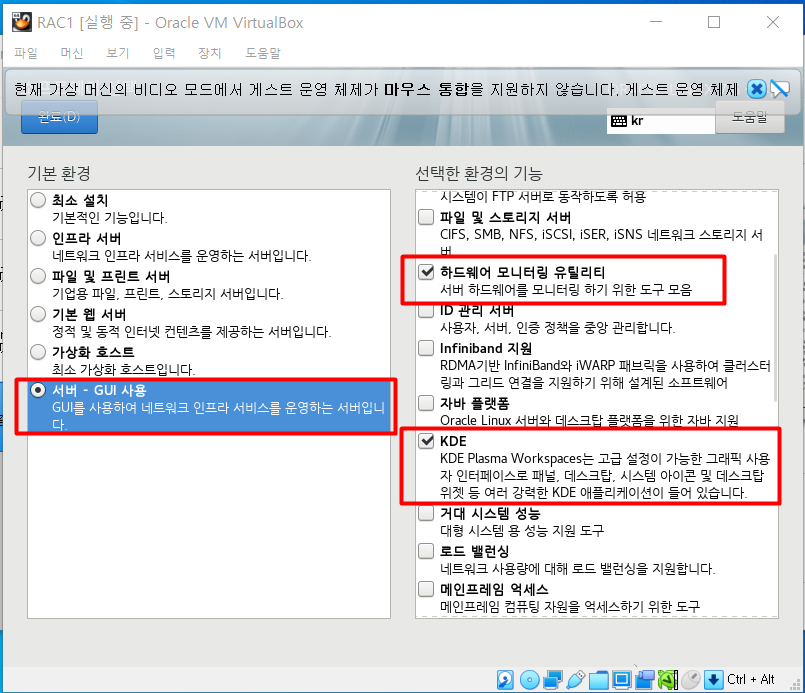Click the 선택한 환경의 기능 heading
805x693 pixels.
[479, 174]
